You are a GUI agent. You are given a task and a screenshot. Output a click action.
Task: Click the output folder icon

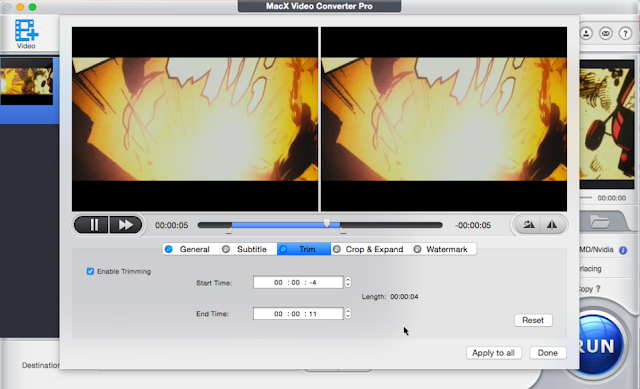[600, 222]
